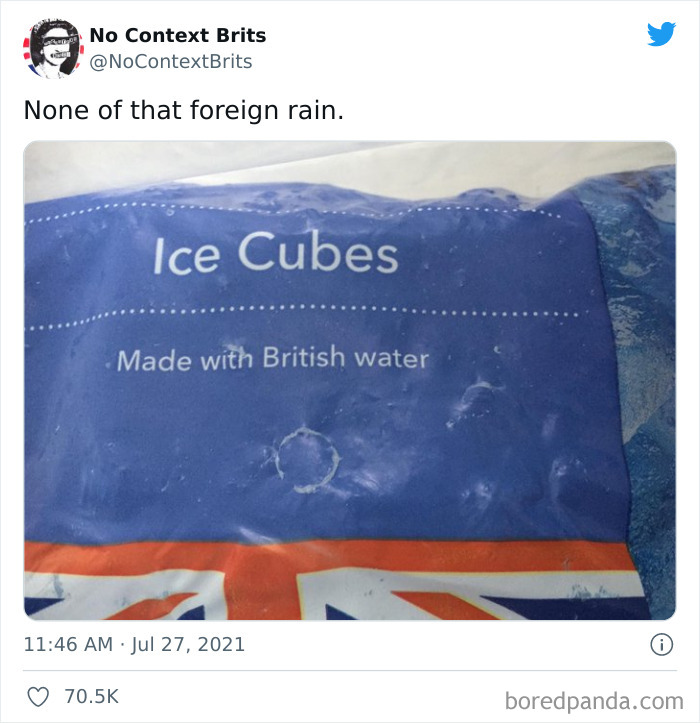
Task: Click the 'Made with British water' text
Action: coord(273,359)
